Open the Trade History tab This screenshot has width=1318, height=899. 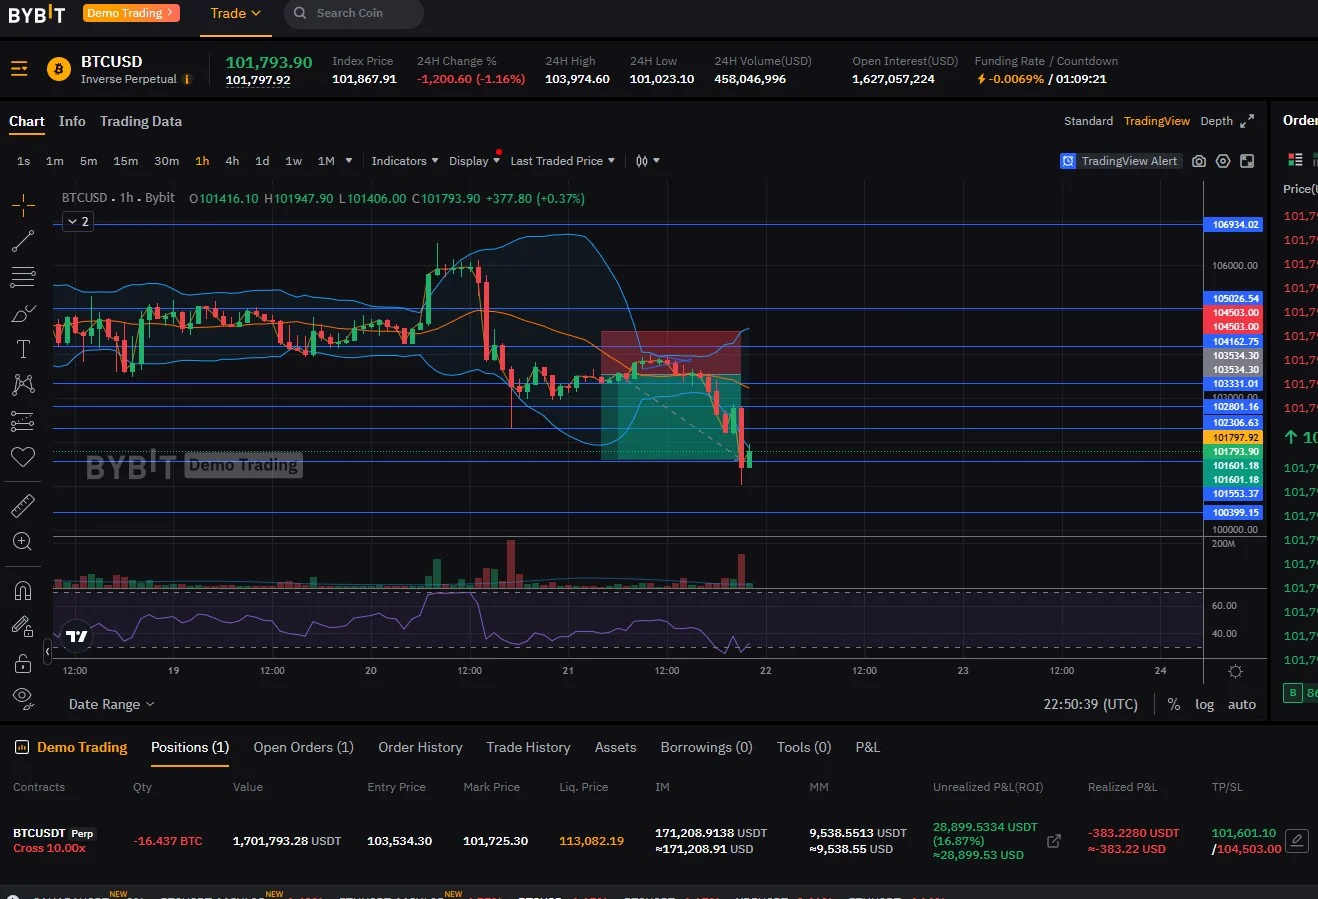tap(528, 747)
